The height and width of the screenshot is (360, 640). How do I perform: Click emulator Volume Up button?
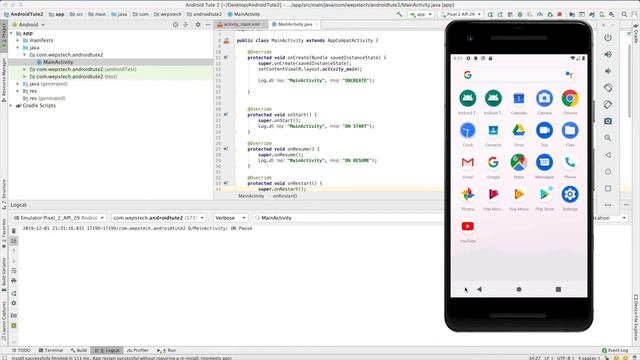608,54
